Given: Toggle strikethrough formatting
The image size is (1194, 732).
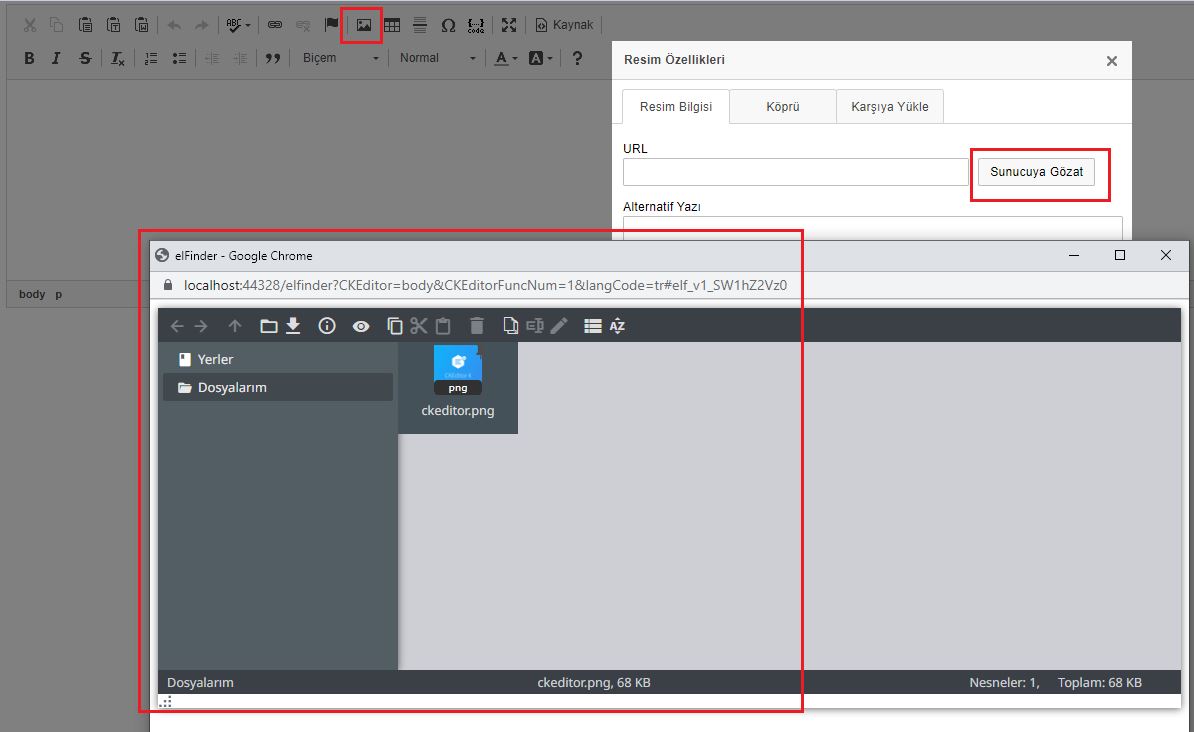Looking at the screenshot, I should (x=85, y=58).
